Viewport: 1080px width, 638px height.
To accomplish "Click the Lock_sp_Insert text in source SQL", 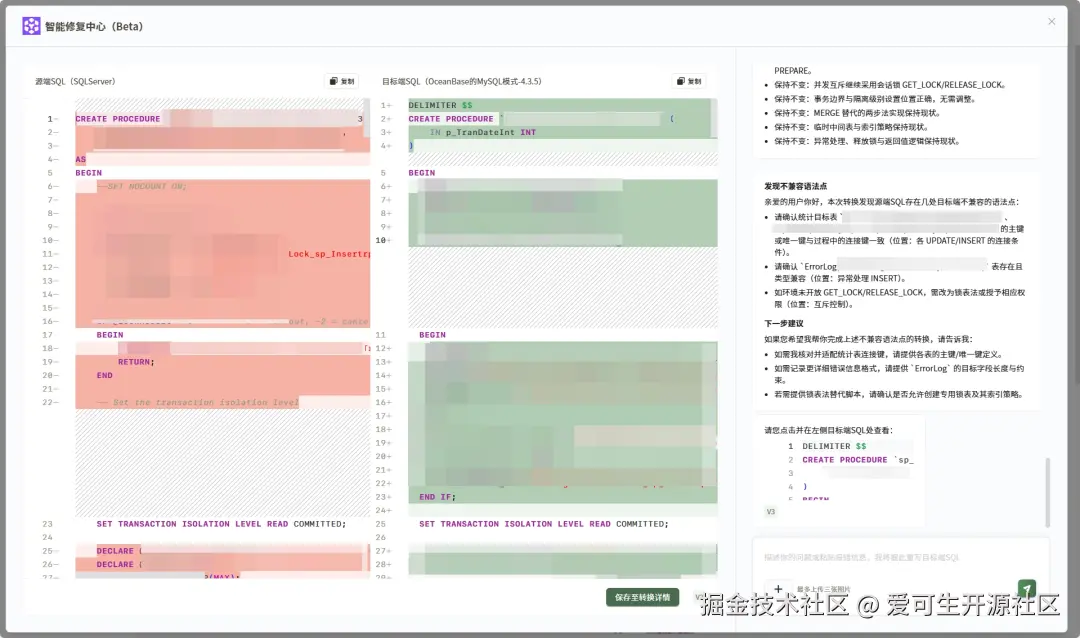I will coord(329,254).
